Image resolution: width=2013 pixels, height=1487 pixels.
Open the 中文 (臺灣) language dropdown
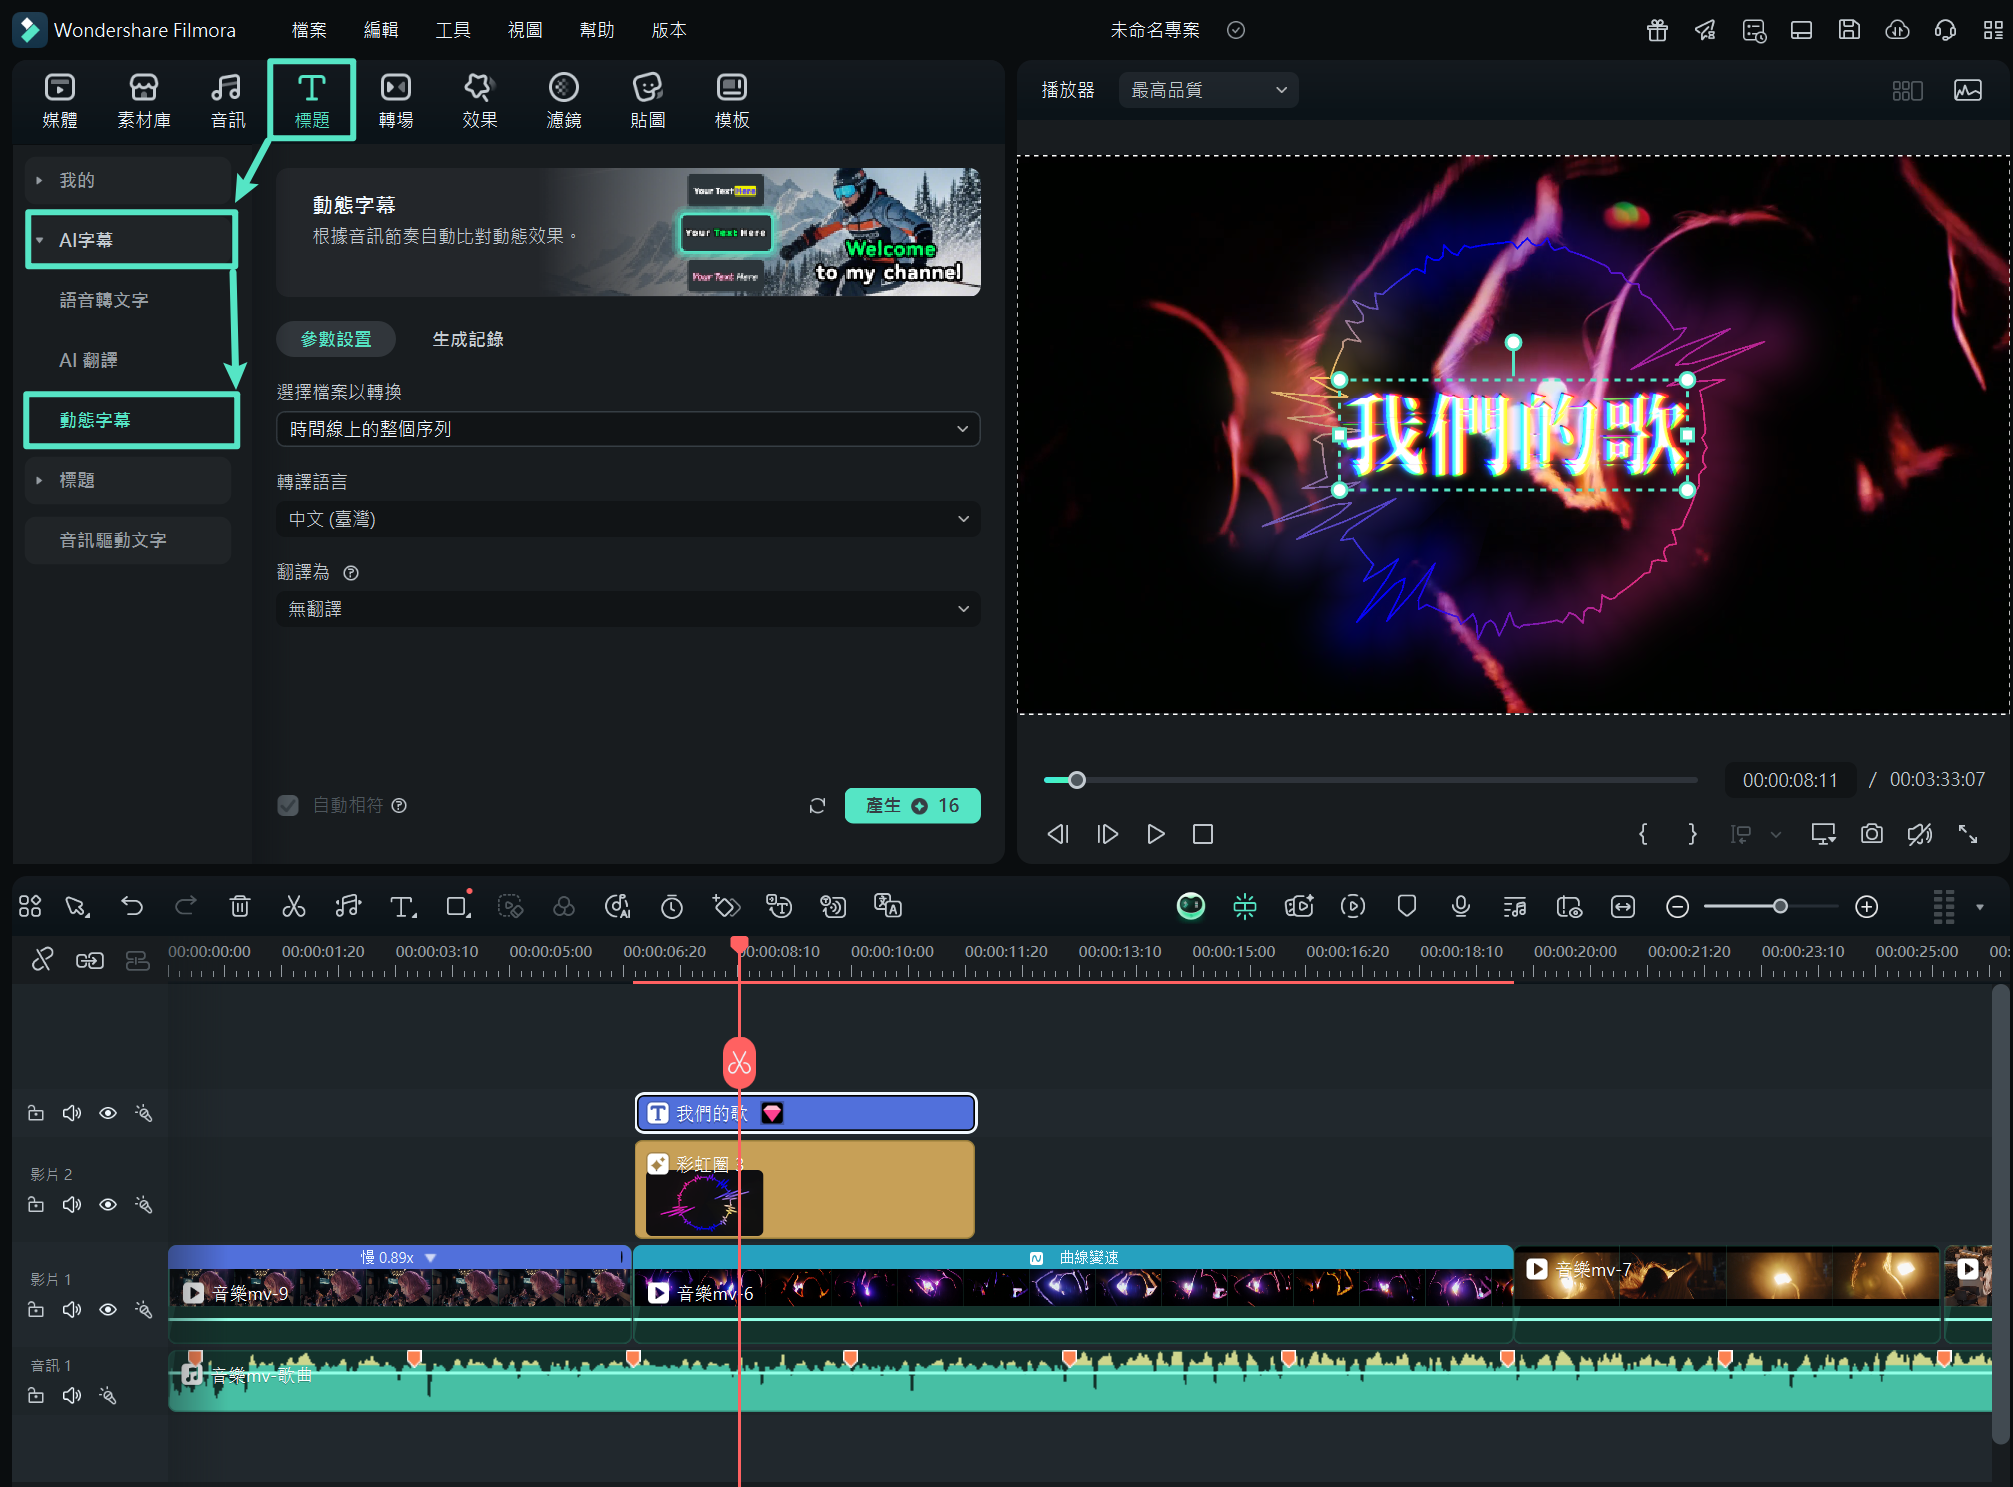[x=628, y=519]
